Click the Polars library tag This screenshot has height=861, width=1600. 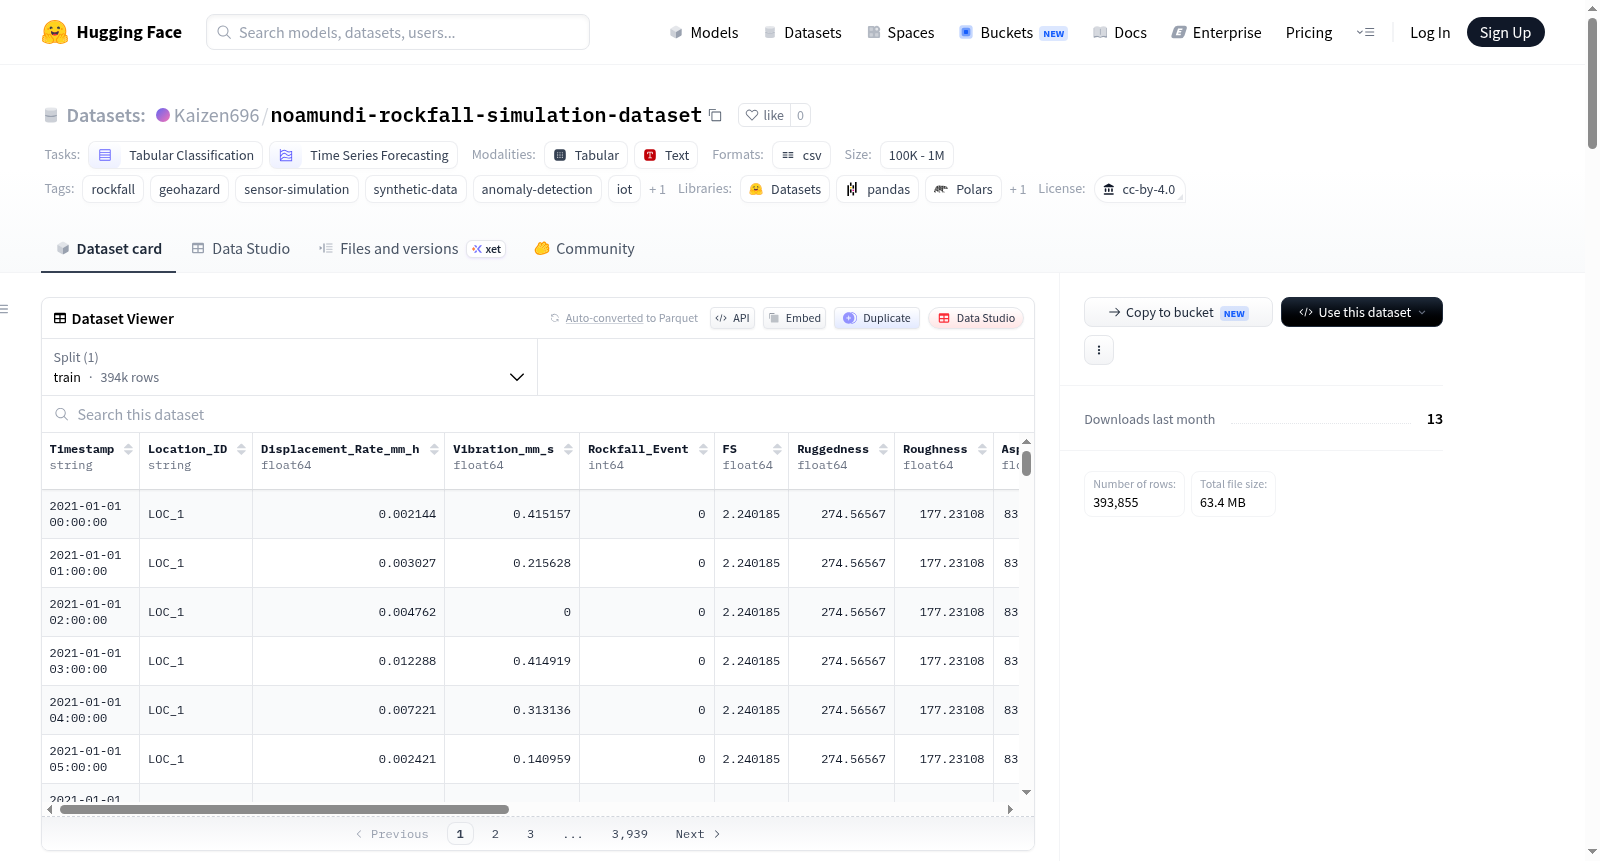point(964,189)
